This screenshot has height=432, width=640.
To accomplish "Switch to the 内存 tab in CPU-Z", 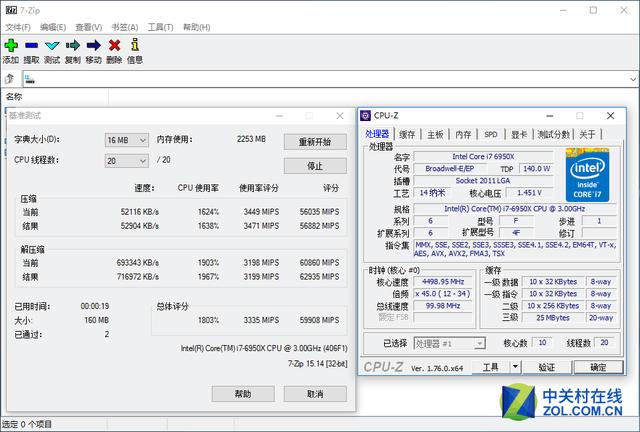I will pos(463,134).
